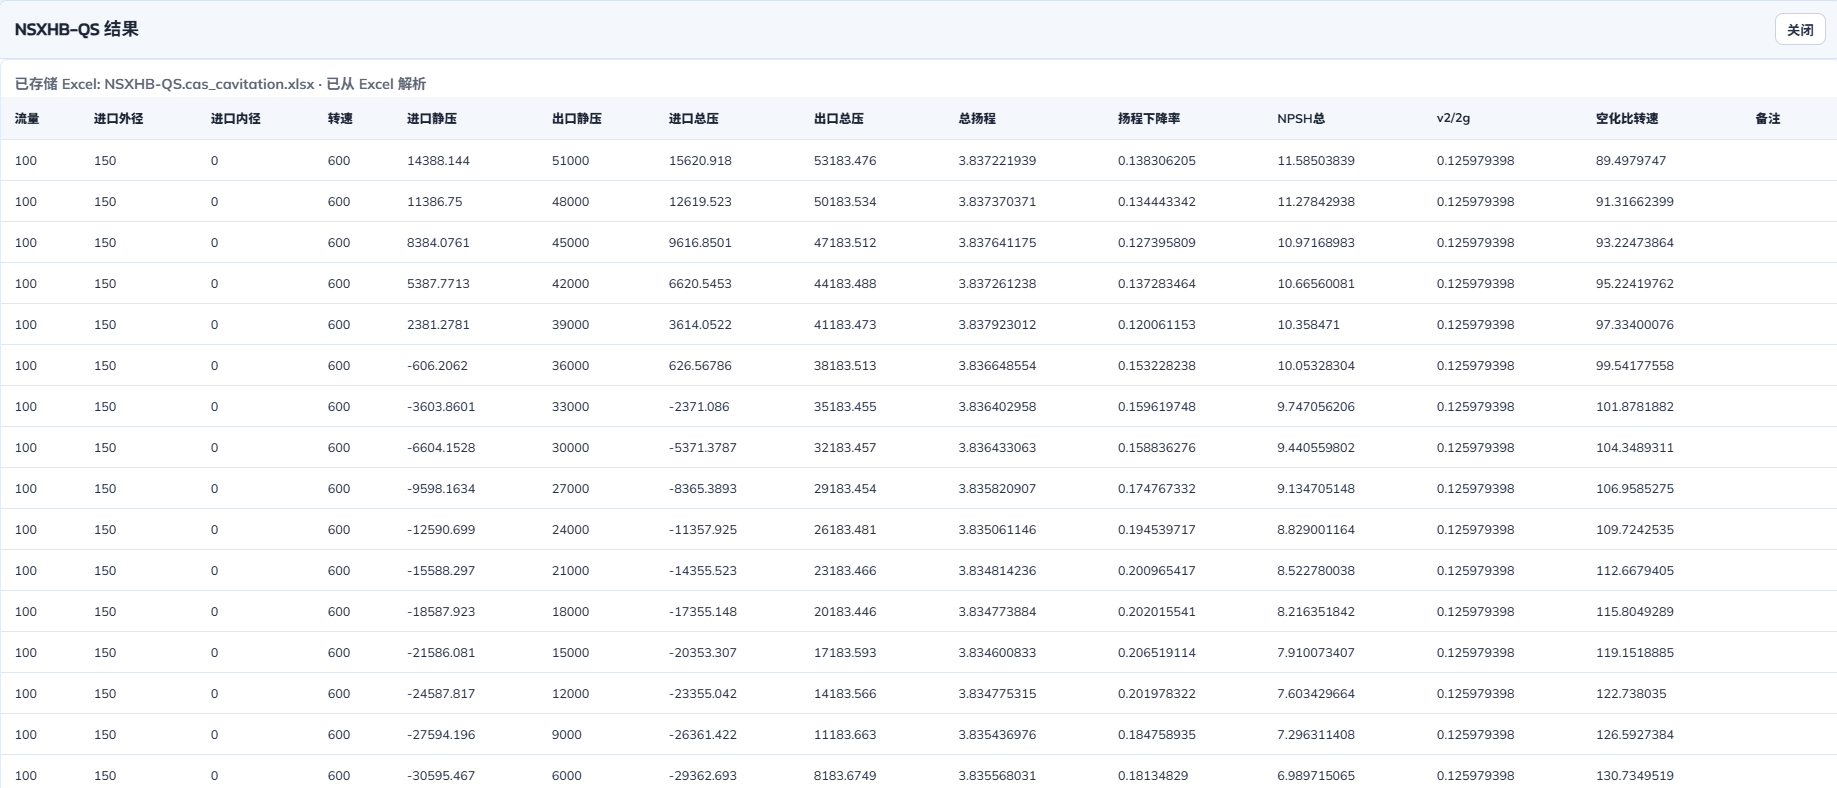Click the 空化比转速 value 130.7349519
The image size is (1837, 788).
pos(1635,776)
